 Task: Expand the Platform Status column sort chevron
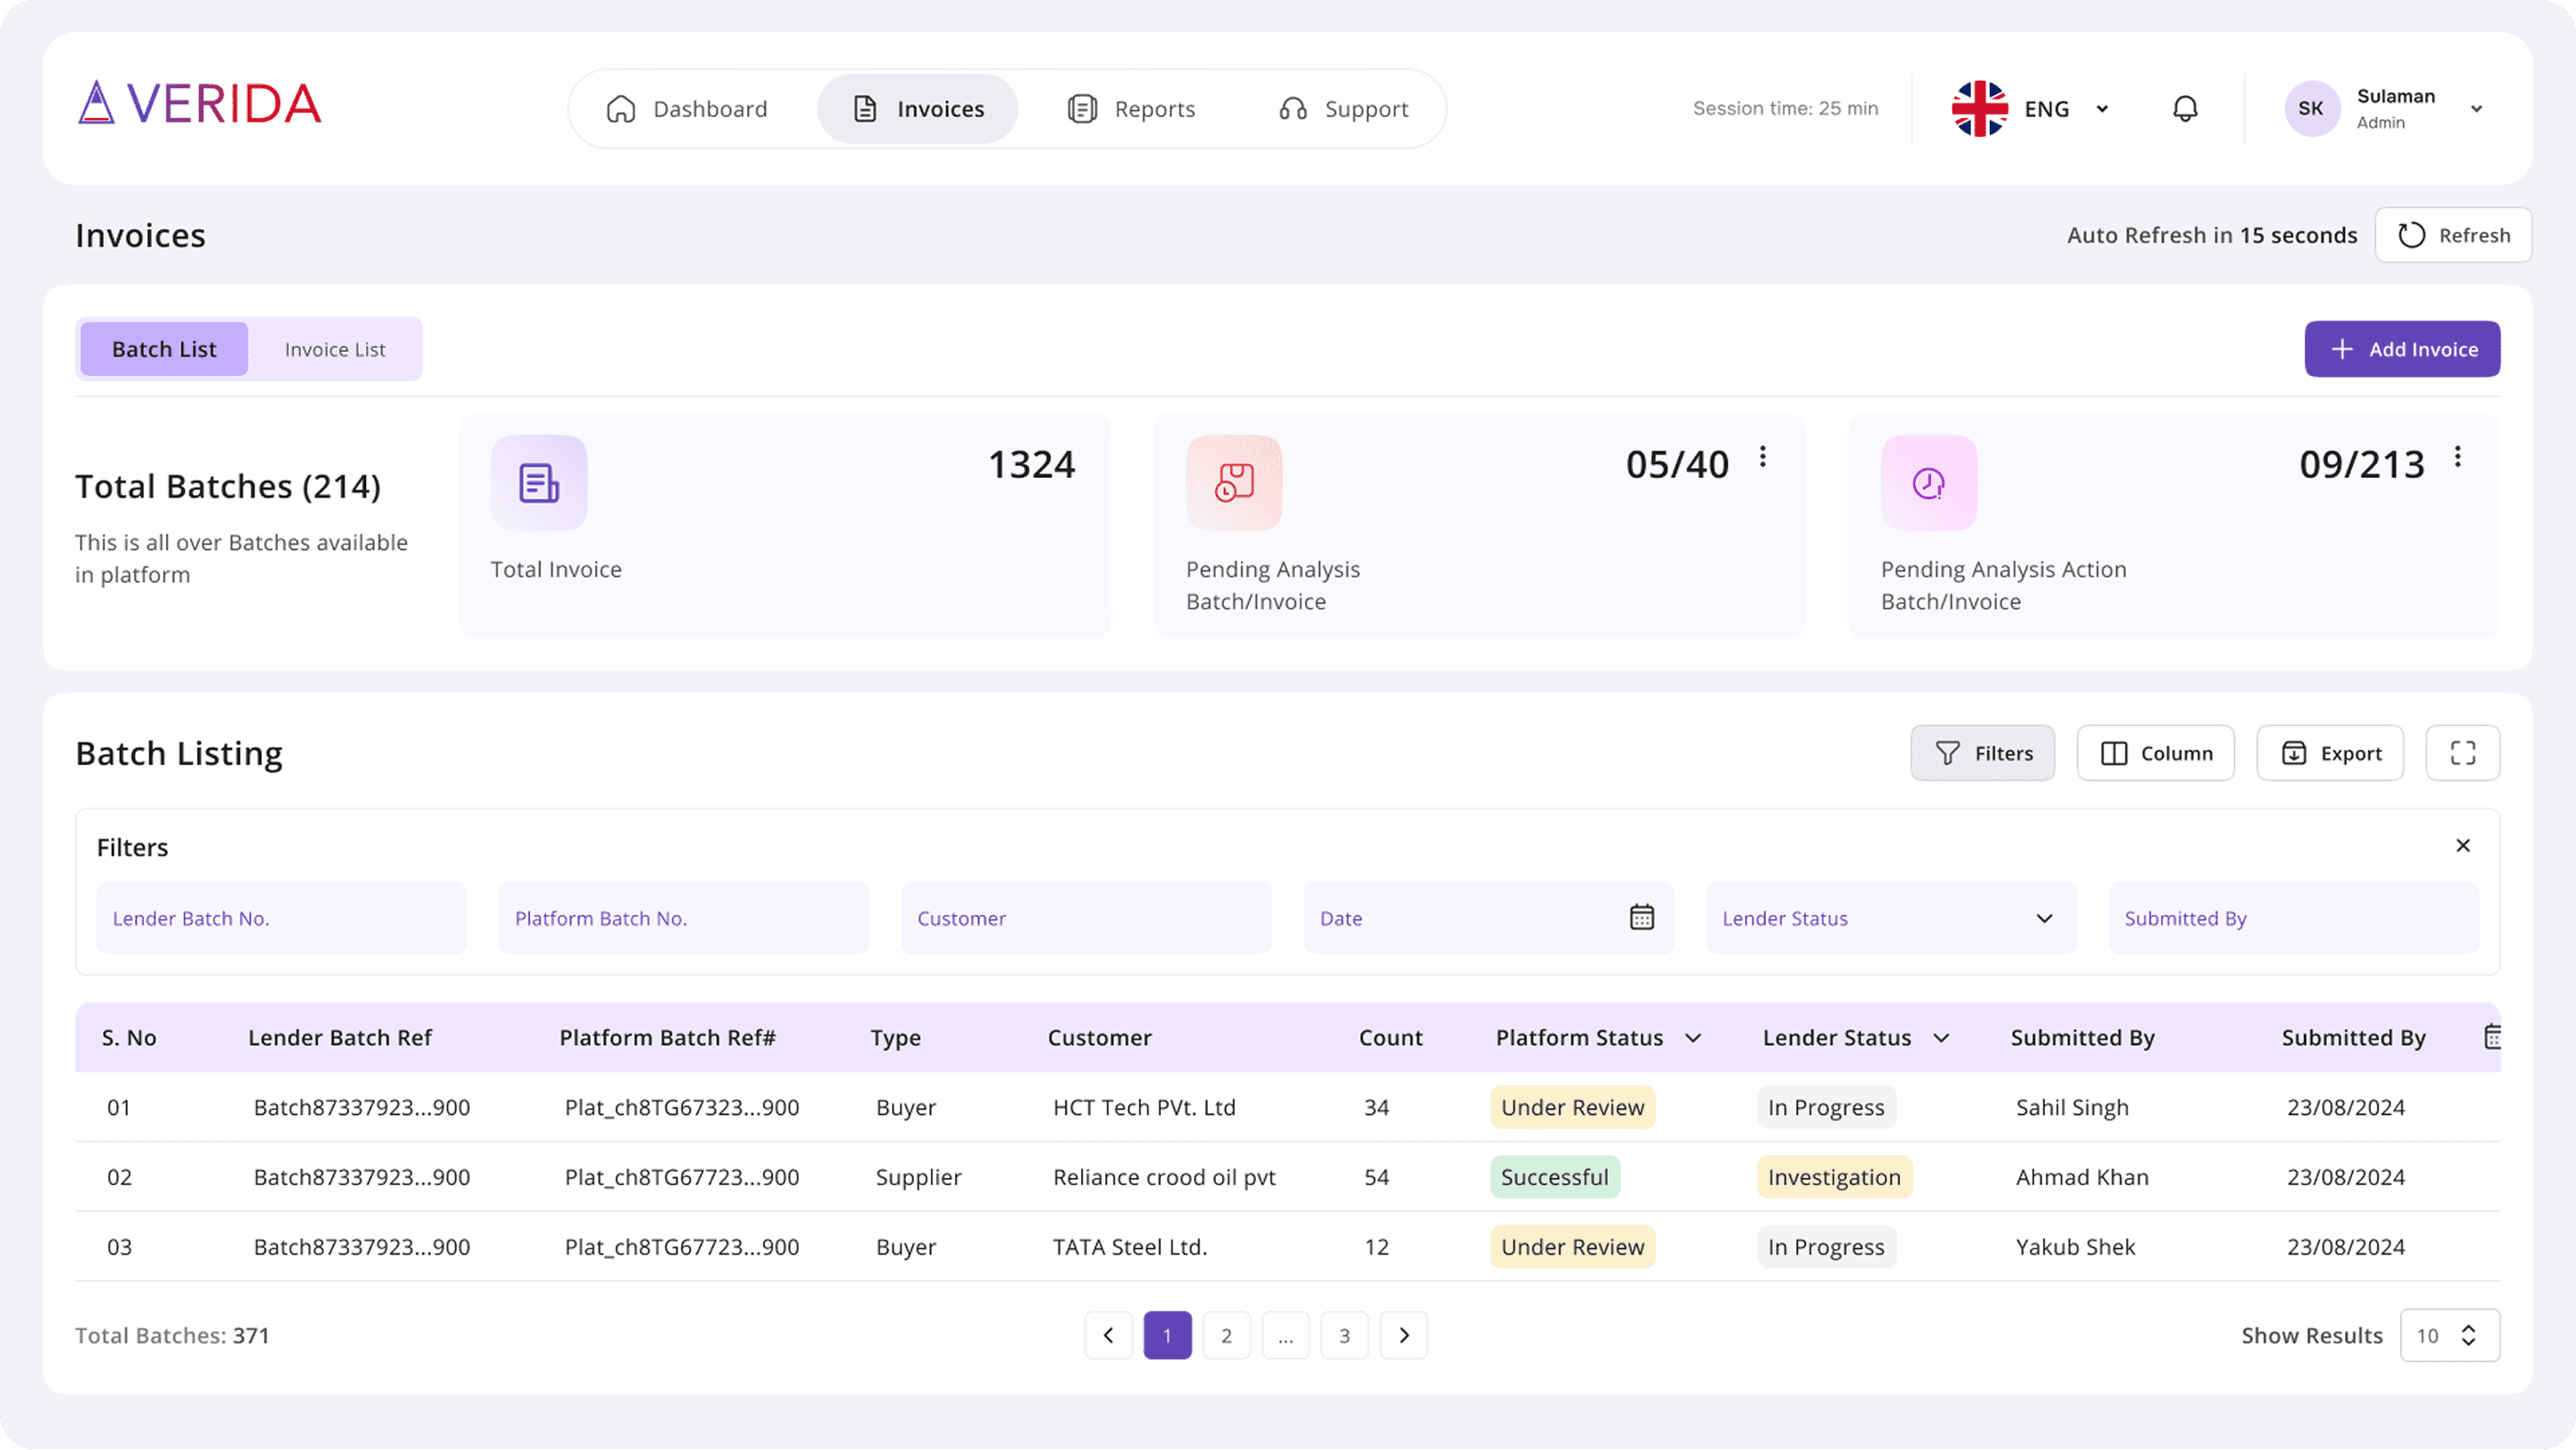pos(1693,1038)
